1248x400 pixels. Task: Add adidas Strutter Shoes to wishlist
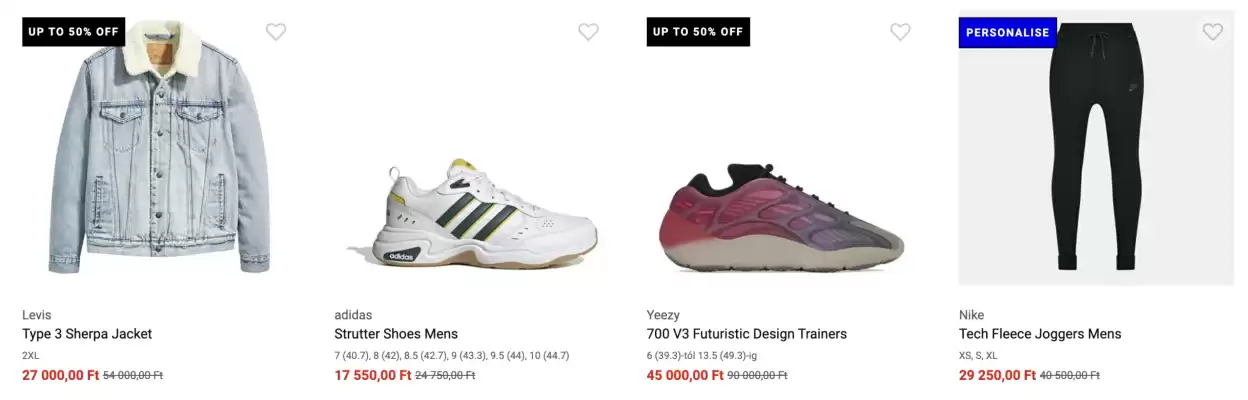coord(588,32)
